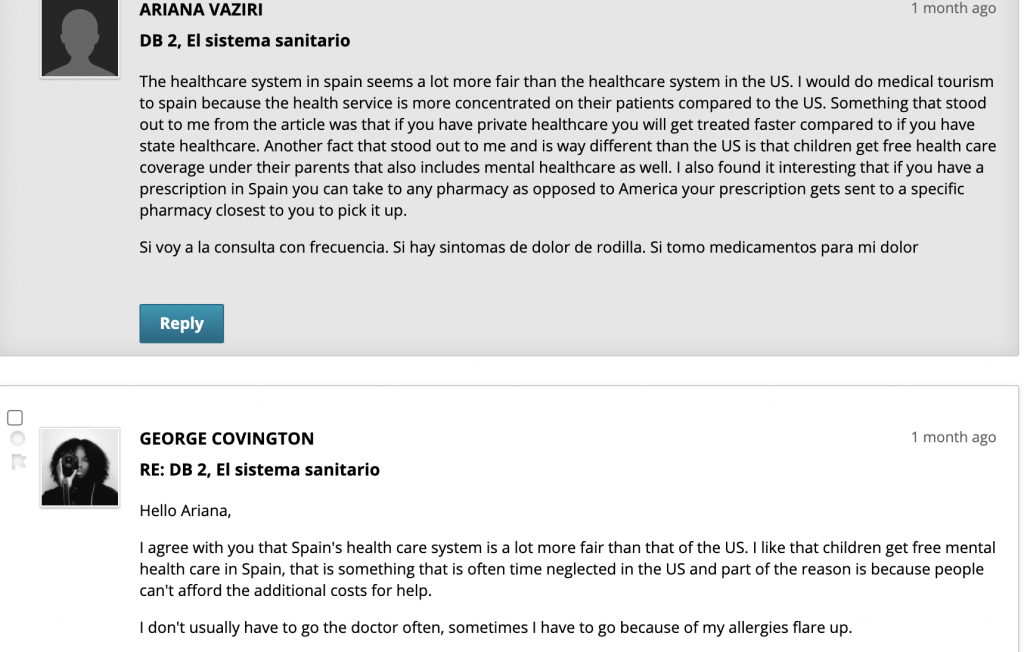The image size is (1024, 652).
Task: Reply to Ariana Vaziri's post
Action: (x=182, y=323)
